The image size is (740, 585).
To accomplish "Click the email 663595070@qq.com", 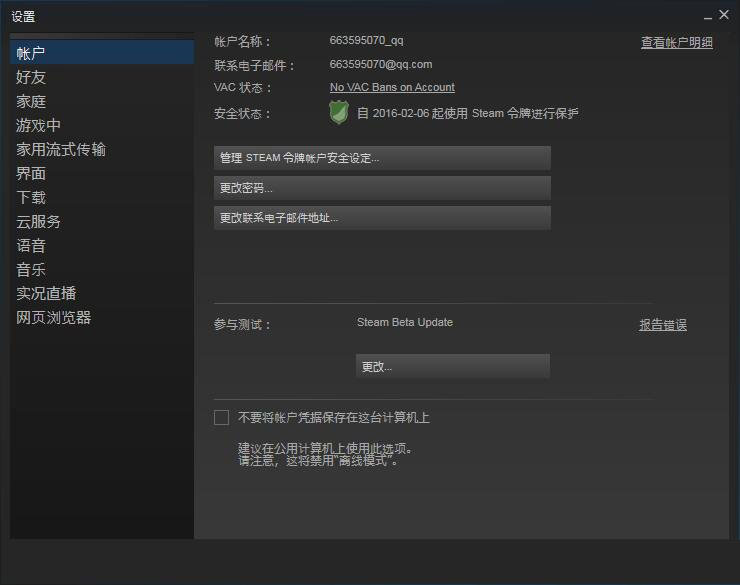I will 380,64.
